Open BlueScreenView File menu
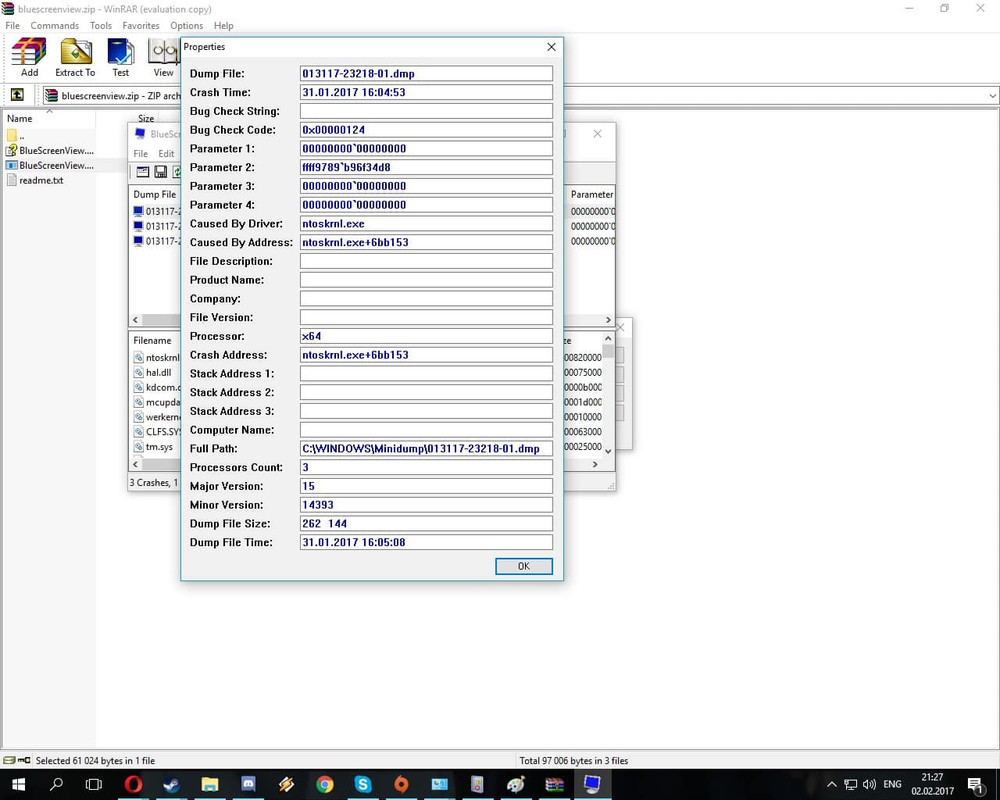The height and width of the screenshot is (800, 1000). [x=140, y=154]
